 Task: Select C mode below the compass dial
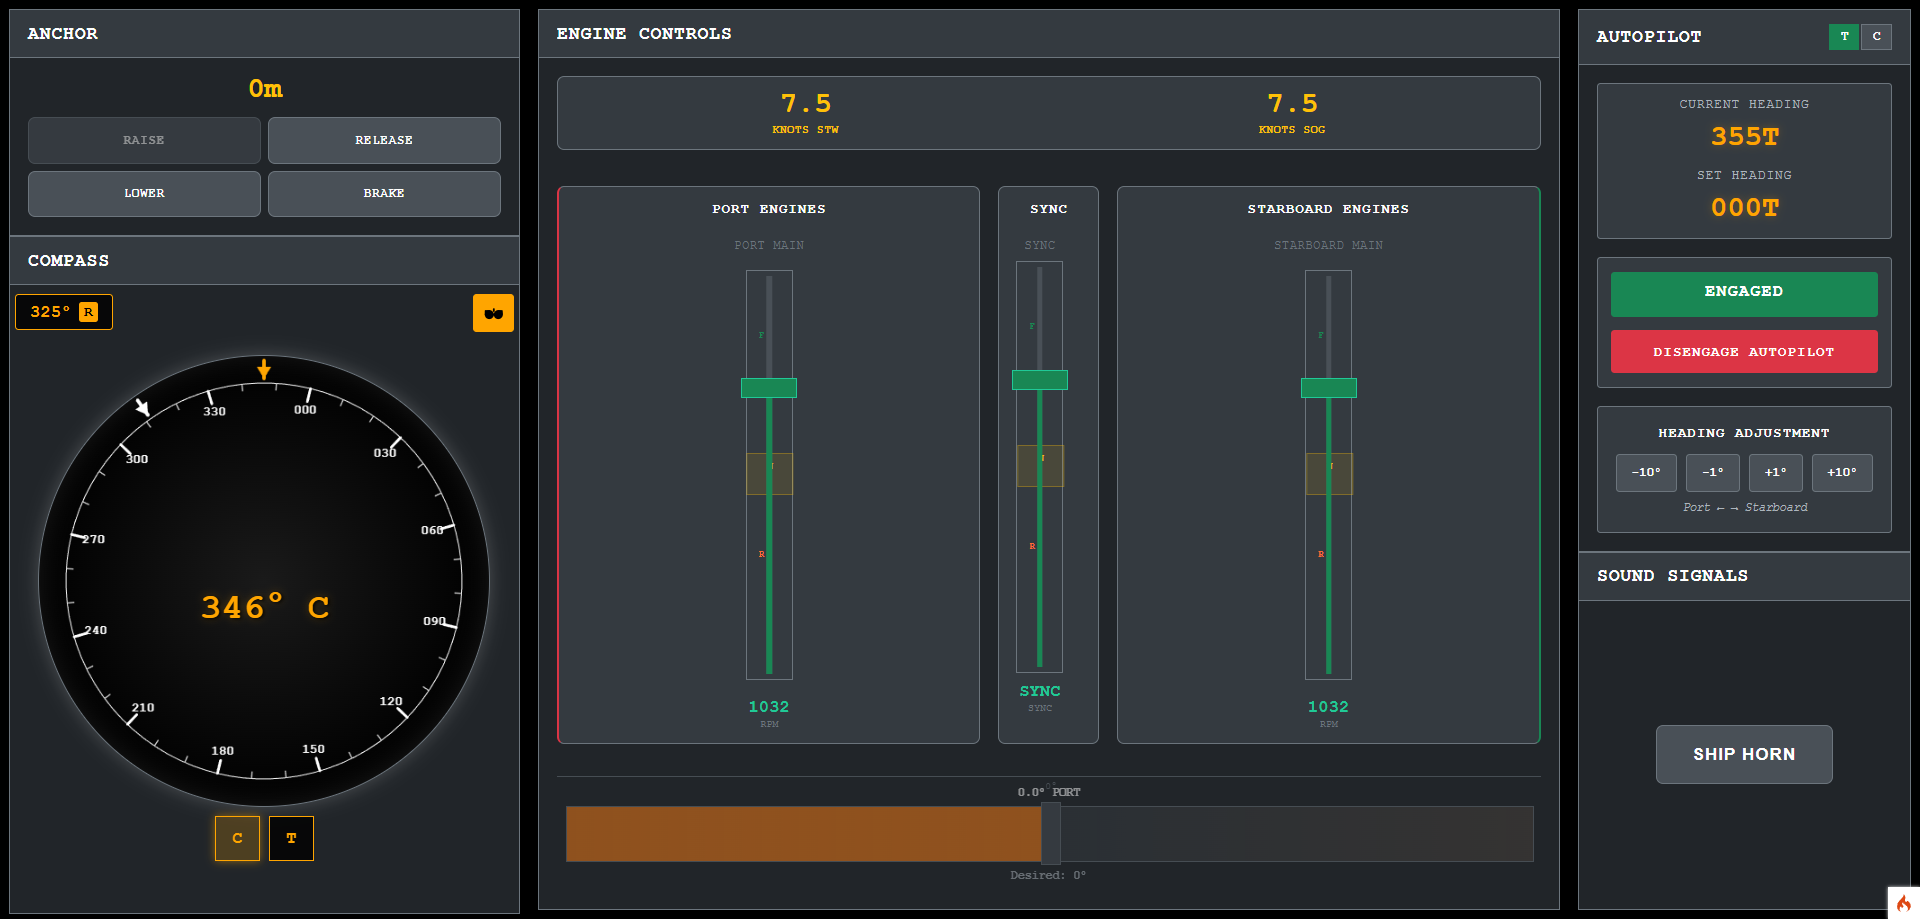click(x=237, y=838)
